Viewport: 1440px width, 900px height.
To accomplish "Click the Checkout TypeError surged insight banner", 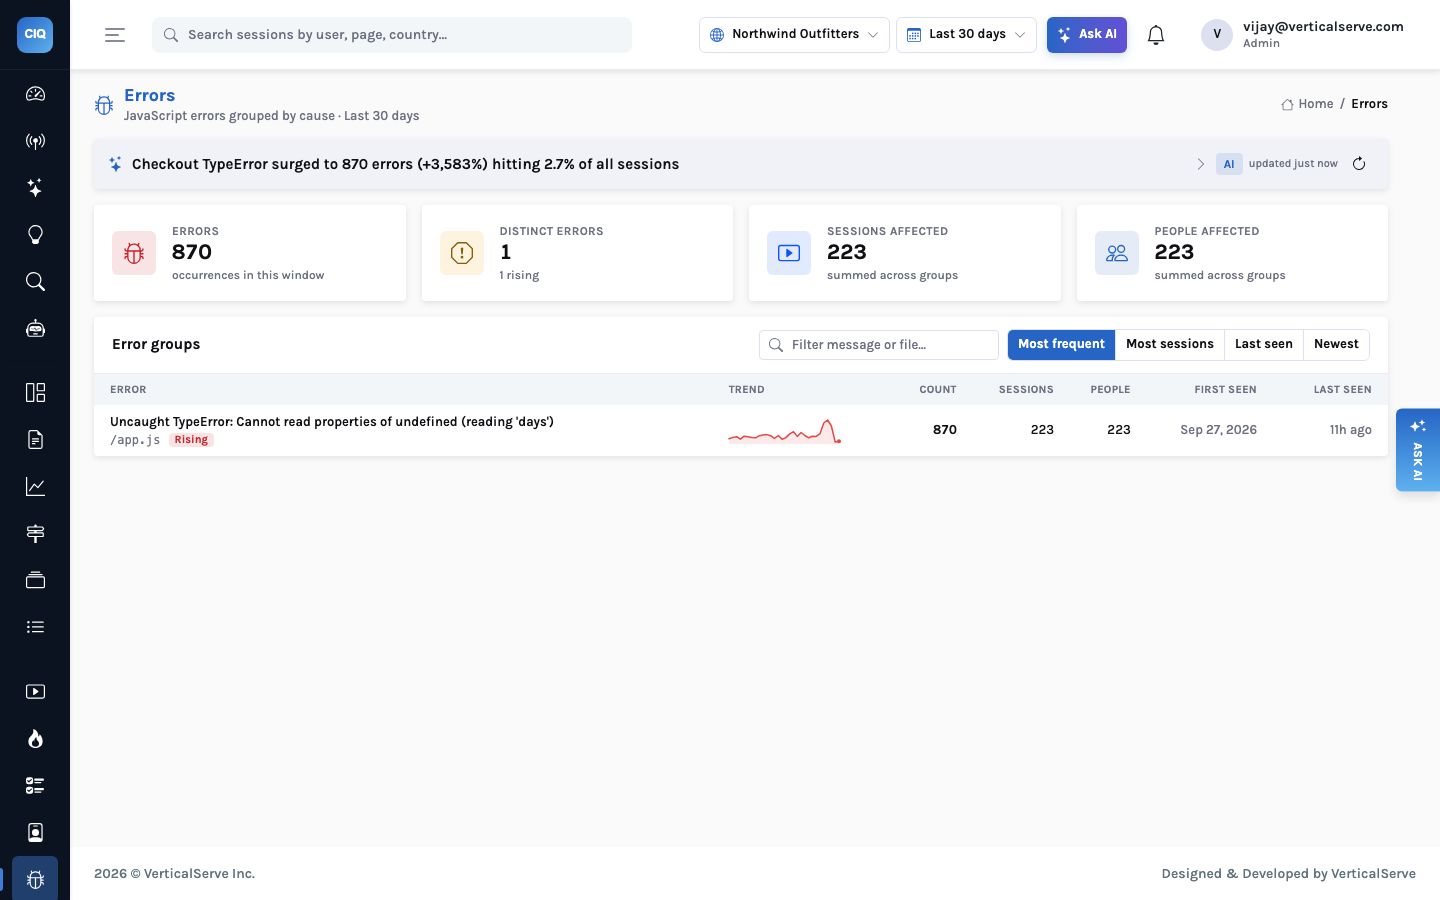I will (x=741, y=164).
